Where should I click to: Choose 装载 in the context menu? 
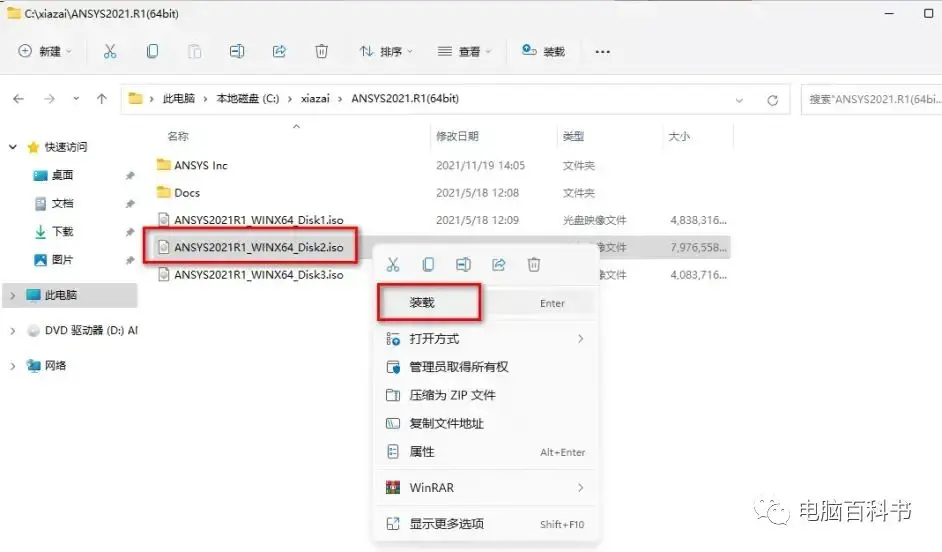pyautogui.click(x=487, y=303)
